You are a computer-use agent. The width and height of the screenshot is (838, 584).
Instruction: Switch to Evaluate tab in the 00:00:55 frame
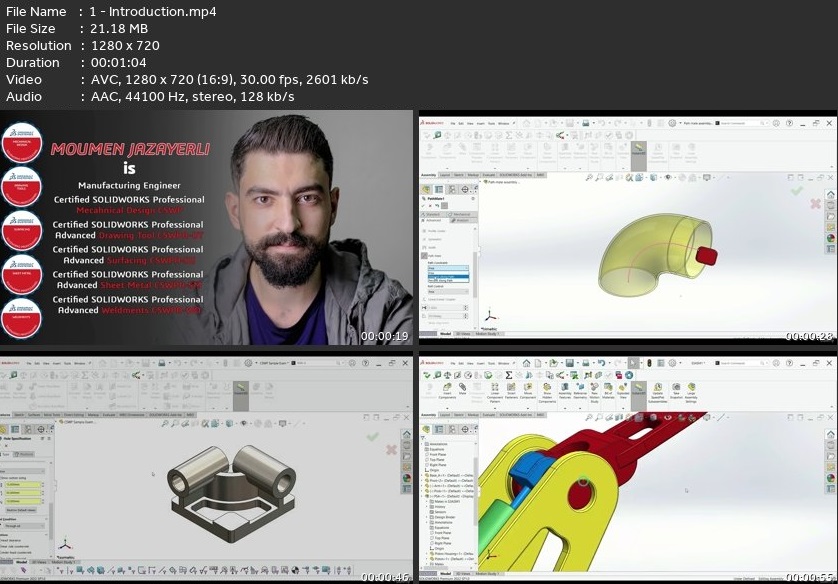[488, 415]
